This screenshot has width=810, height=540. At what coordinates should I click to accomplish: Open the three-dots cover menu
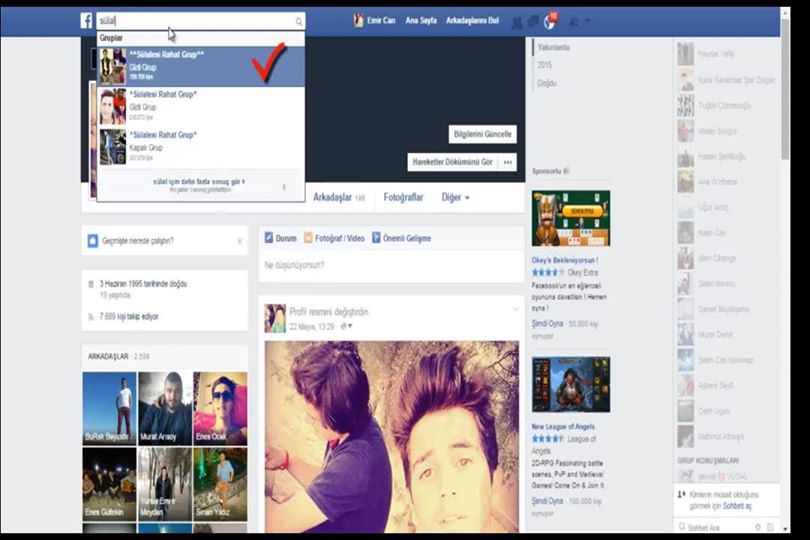tap(507, 162)
